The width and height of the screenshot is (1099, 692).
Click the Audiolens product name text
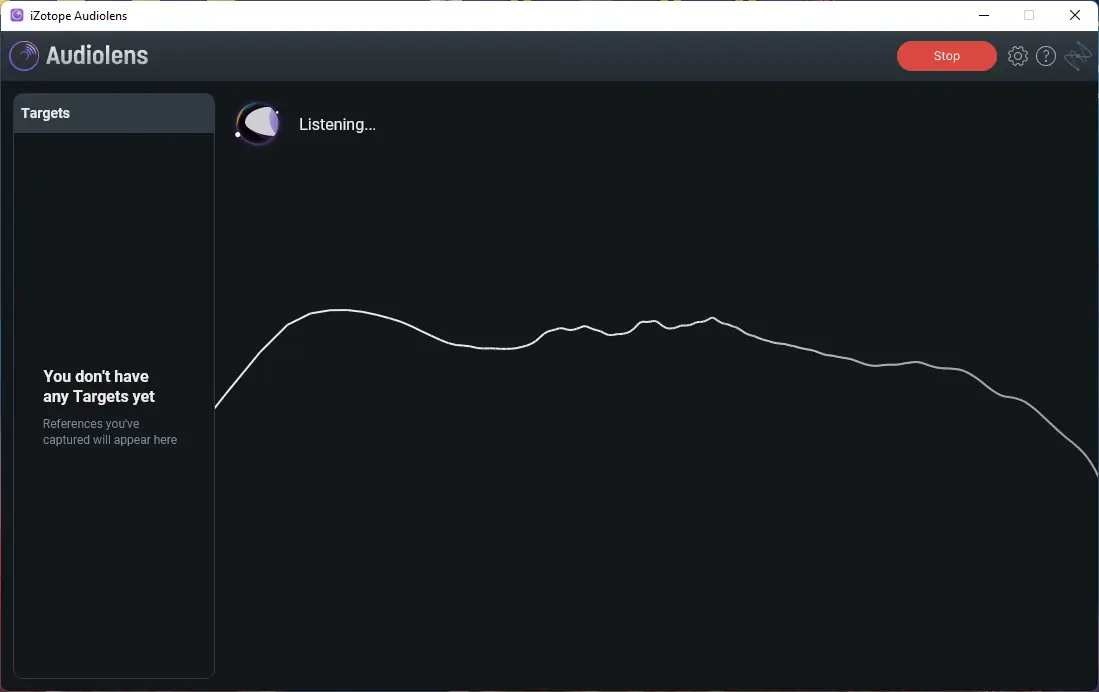[x=97, y=55]
